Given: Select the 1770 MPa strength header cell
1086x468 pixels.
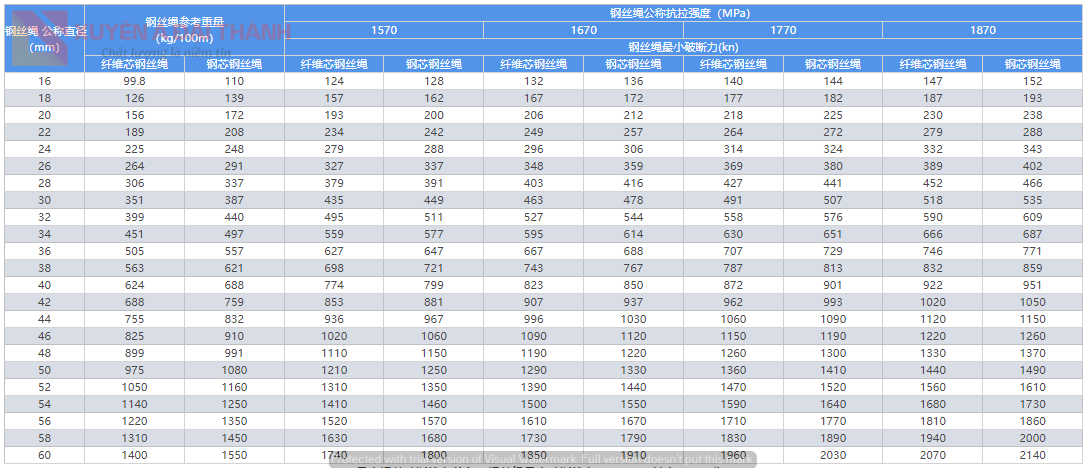Looking at the screenshot, I should pyautogui.click(x=783, y=30).
